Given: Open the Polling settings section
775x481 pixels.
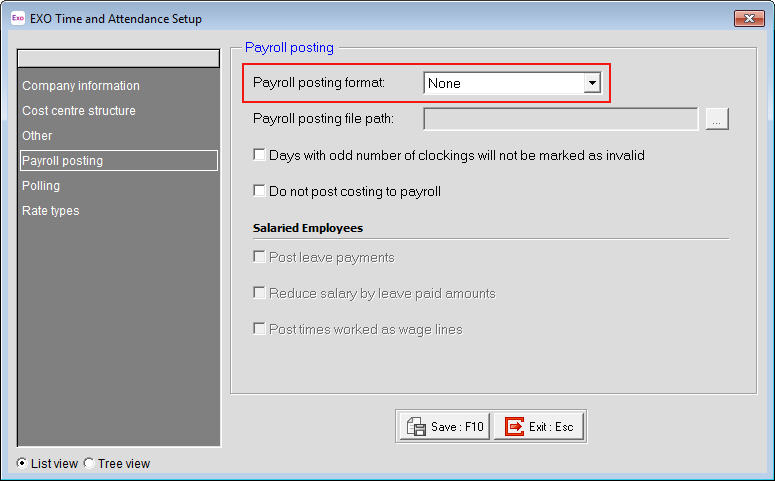Looking at the screenshot, I should click(119, 186).
